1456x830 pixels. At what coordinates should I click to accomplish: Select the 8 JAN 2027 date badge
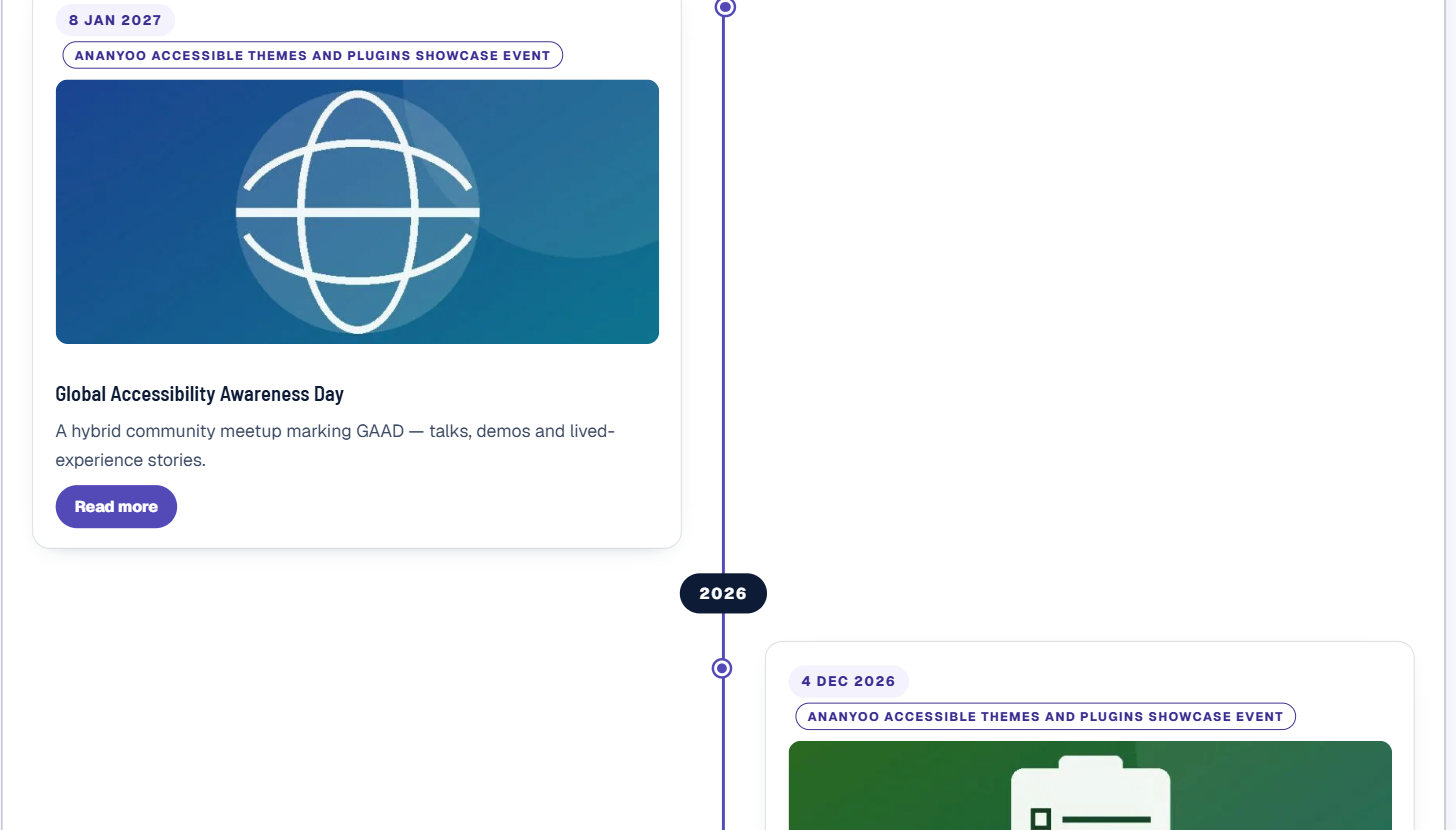[x=115, y=20]
